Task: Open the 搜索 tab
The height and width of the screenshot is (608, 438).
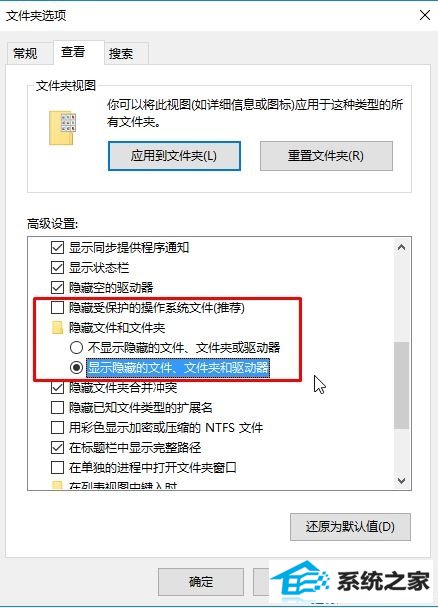Action: (121, 53)
